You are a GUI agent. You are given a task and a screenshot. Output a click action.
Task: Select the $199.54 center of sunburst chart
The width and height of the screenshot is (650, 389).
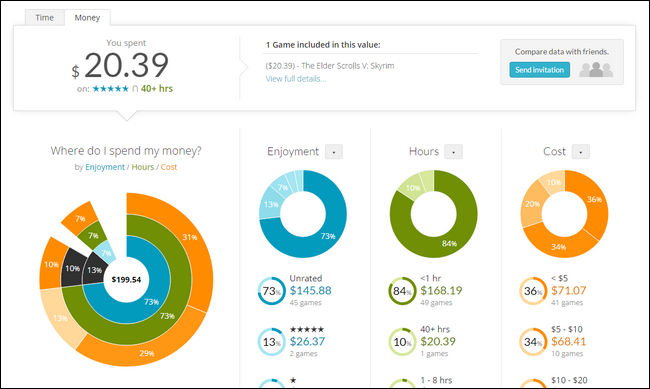[x=126, y=280]
